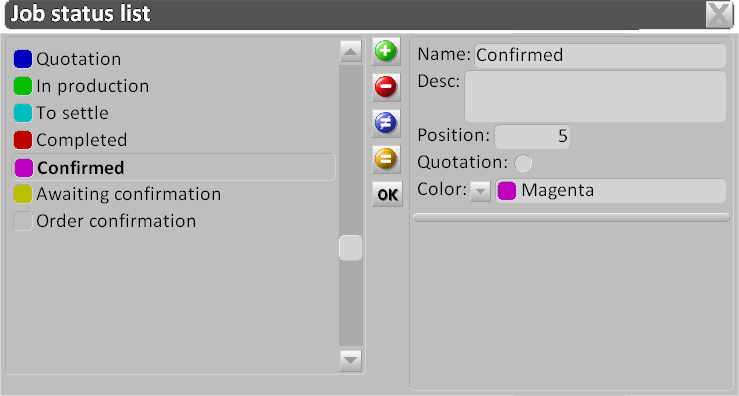This screenshot has height=396, width=739.
Task: Click the red minus delete status icon
Action: [386, 87]
